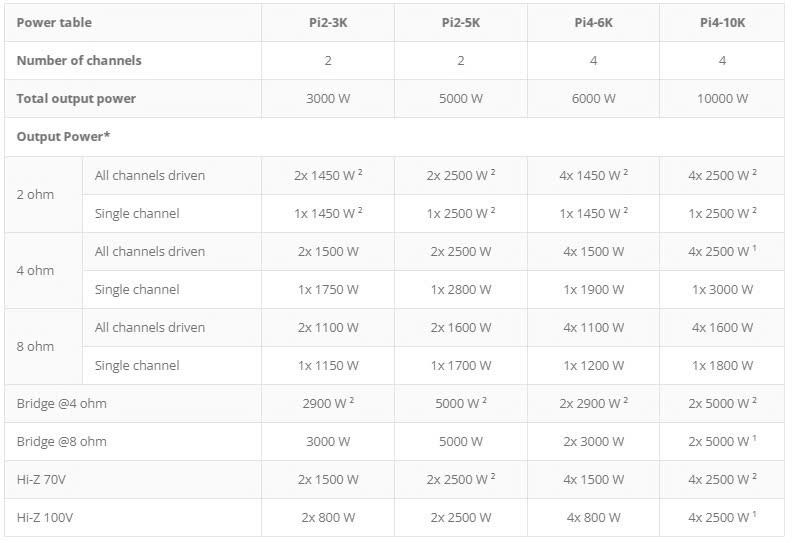Viewport: 793px width, 543px height.
Task: Click the 1x 1800 W cell
Action: coord(722,365)
